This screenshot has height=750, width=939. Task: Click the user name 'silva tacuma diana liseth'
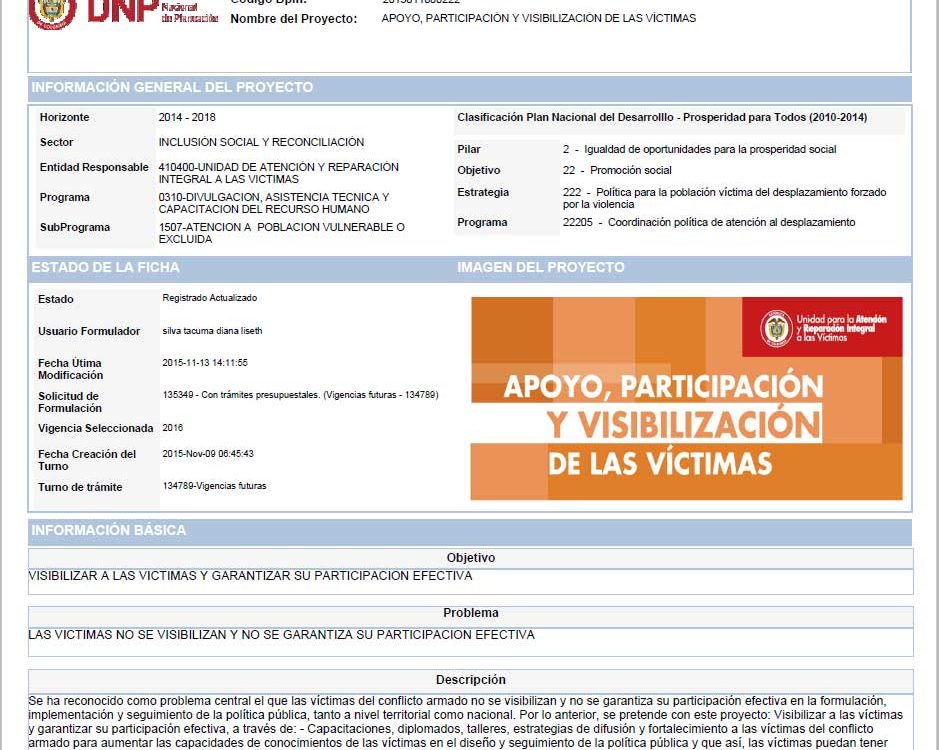(x=212, y=331)
